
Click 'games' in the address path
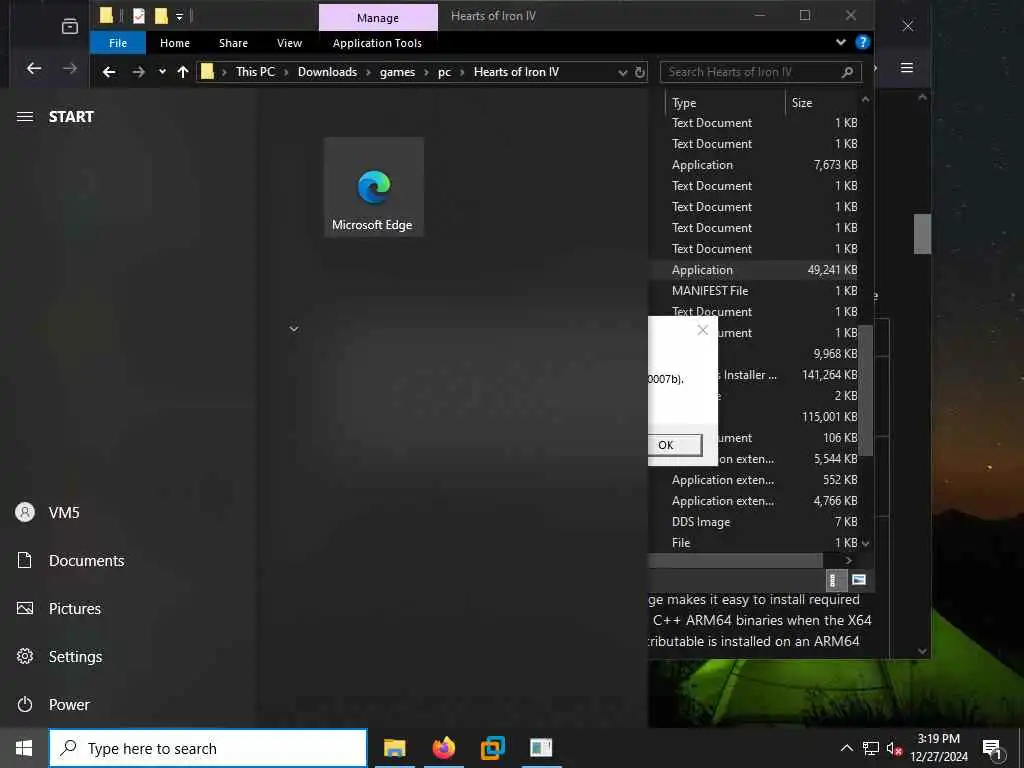point(397,72)
